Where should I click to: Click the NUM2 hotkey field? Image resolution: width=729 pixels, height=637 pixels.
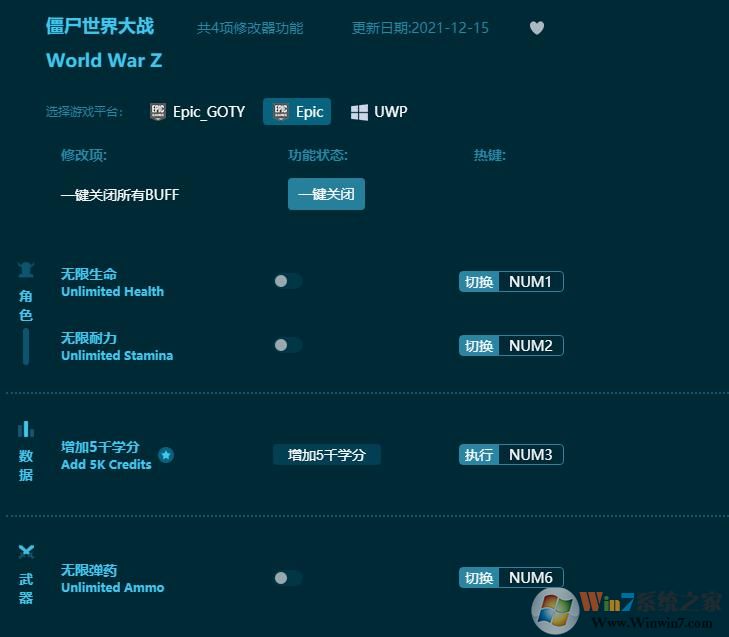click(x=531, y=345)
